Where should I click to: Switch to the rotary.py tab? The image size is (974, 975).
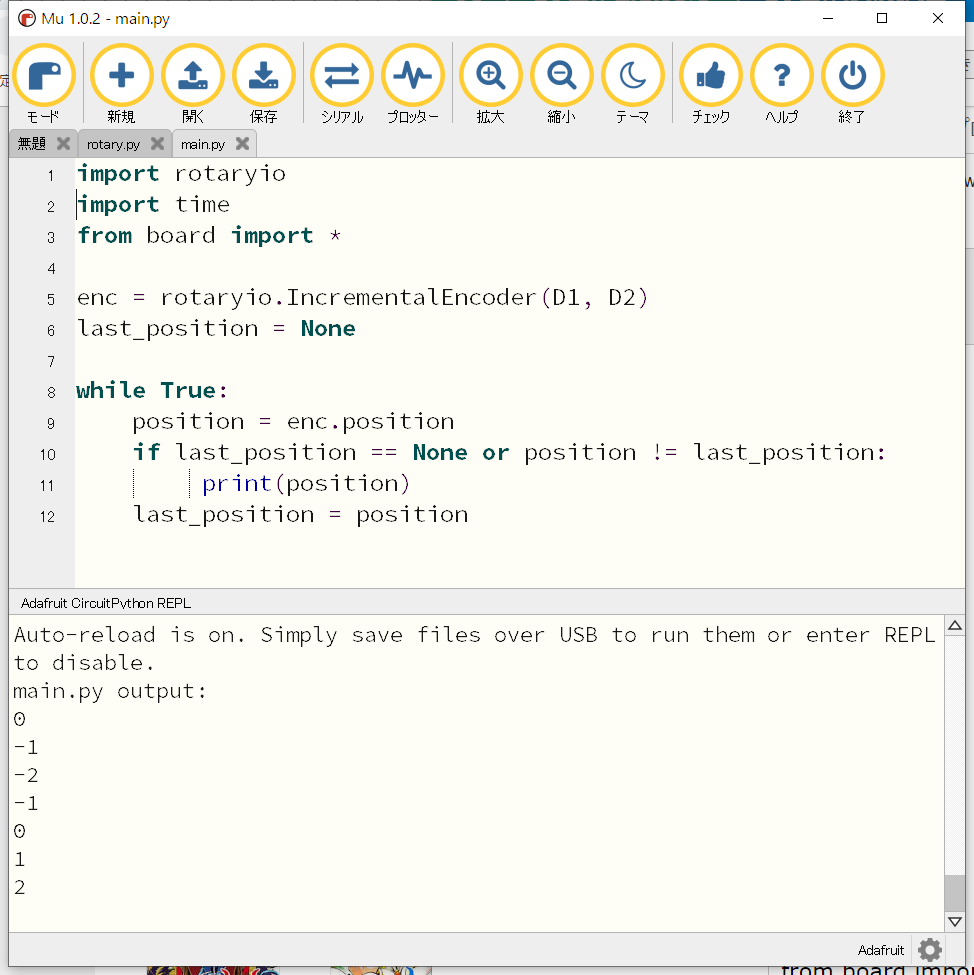(112, 144)
